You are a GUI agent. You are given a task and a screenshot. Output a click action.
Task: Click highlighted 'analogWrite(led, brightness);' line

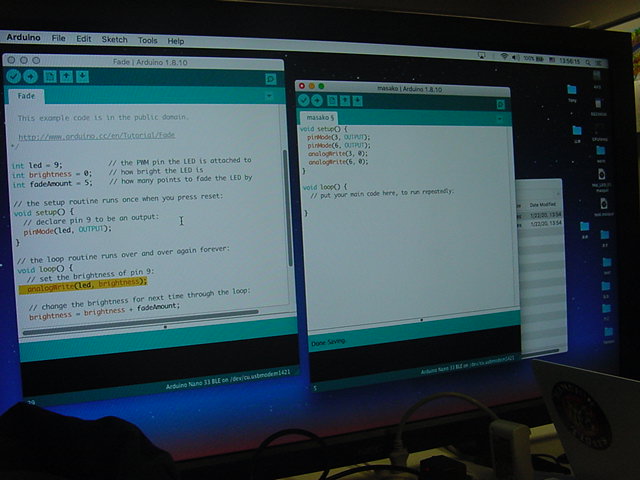click(83, 285)
